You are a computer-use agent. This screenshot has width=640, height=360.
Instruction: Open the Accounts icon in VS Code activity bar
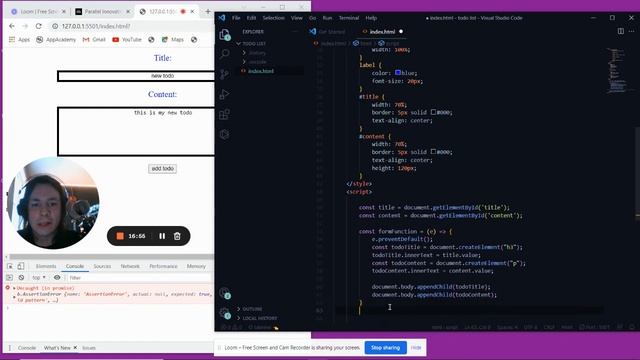point(224,293)
